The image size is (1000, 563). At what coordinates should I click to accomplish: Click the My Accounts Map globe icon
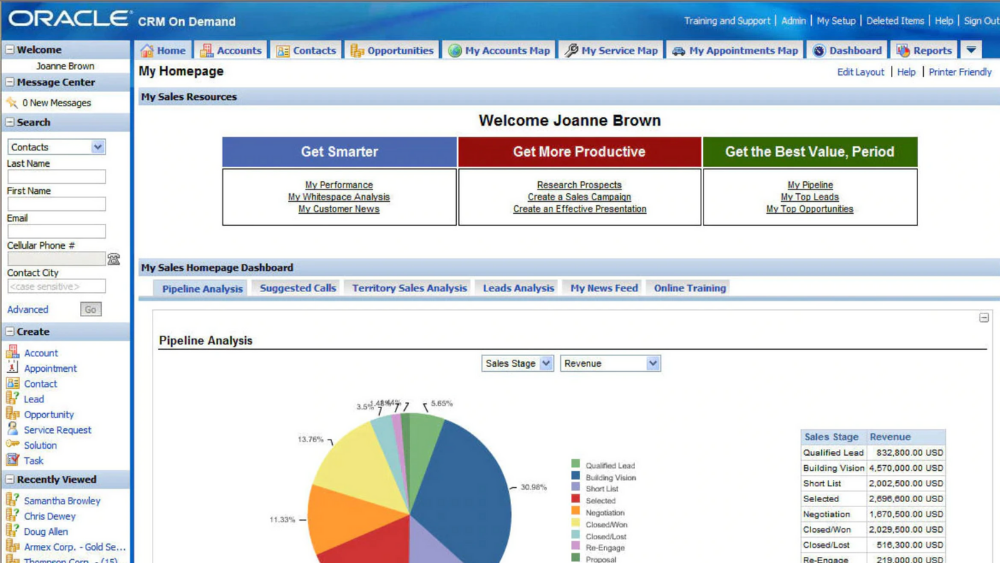point(454,50)
